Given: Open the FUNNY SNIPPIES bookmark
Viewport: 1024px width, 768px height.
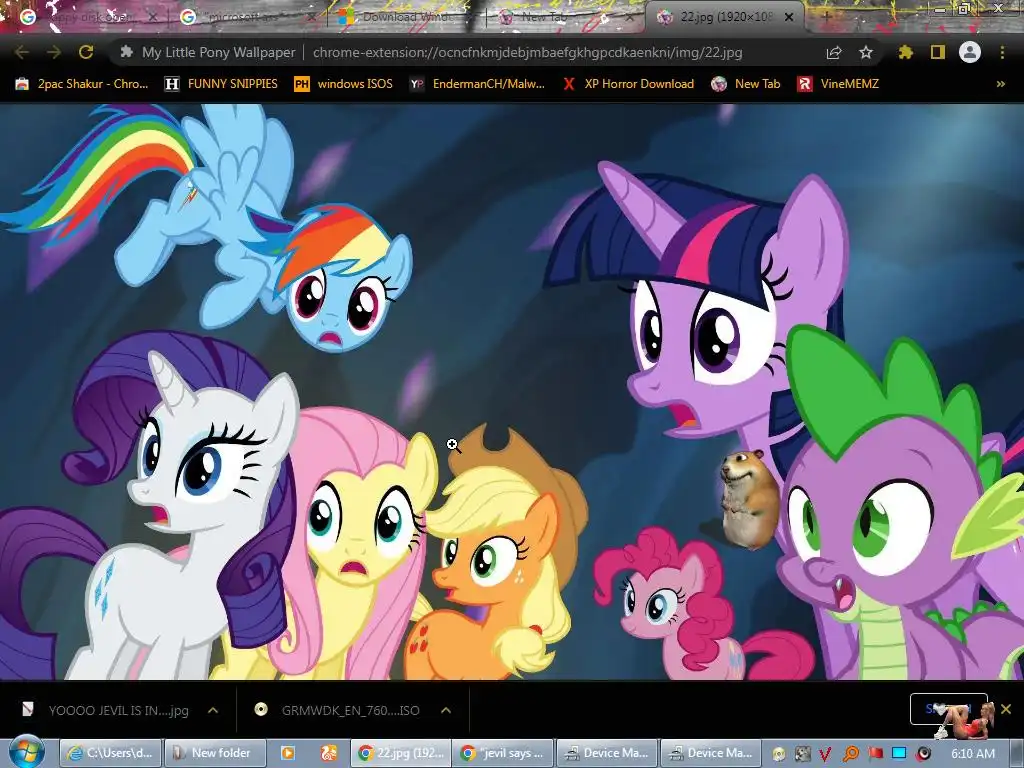Looking at the screenshot, I should click(x=221, y=84).
